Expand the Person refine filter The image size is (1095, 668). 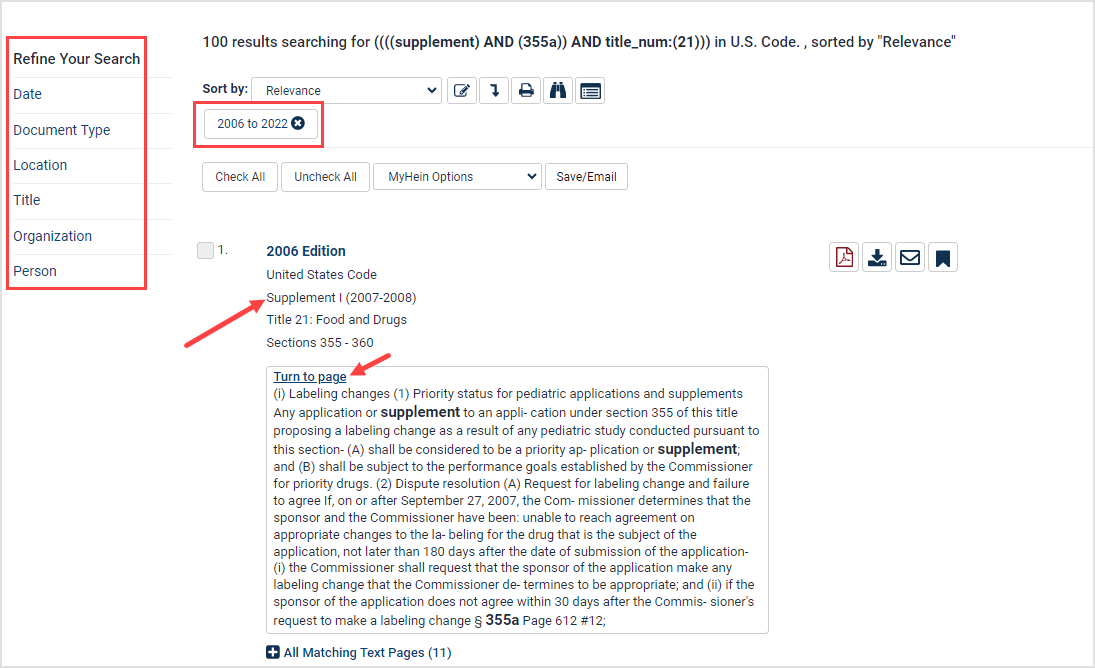35,271
